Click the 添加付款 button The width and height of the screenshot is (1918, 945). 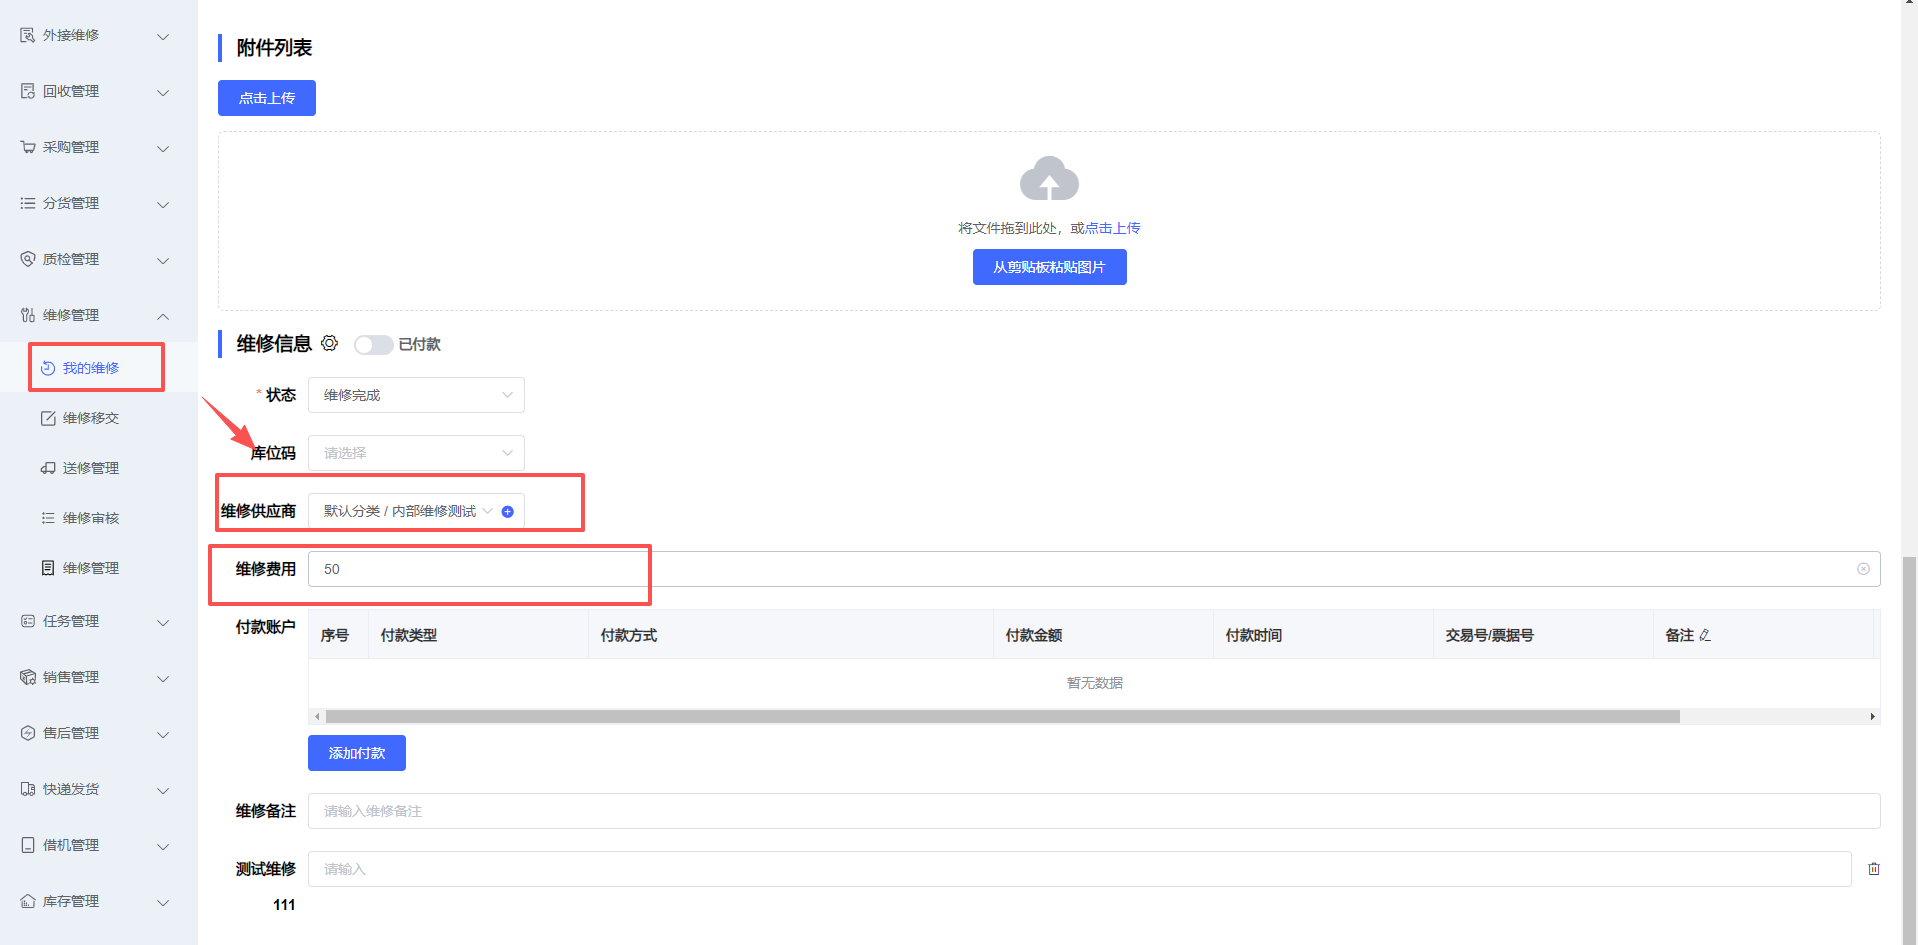pos(356,753)
